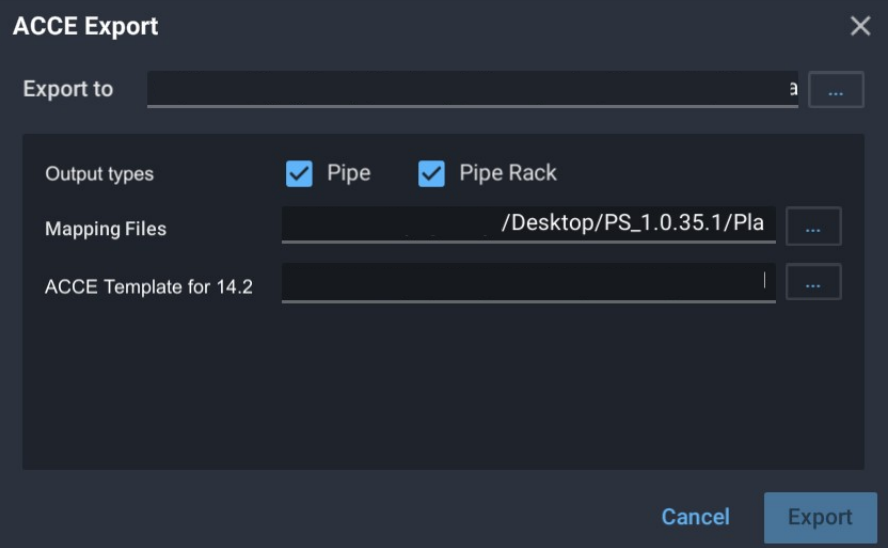The image size is (888, 548).
Task: Browse for the Export to location
Action: [x=835, y=89]
